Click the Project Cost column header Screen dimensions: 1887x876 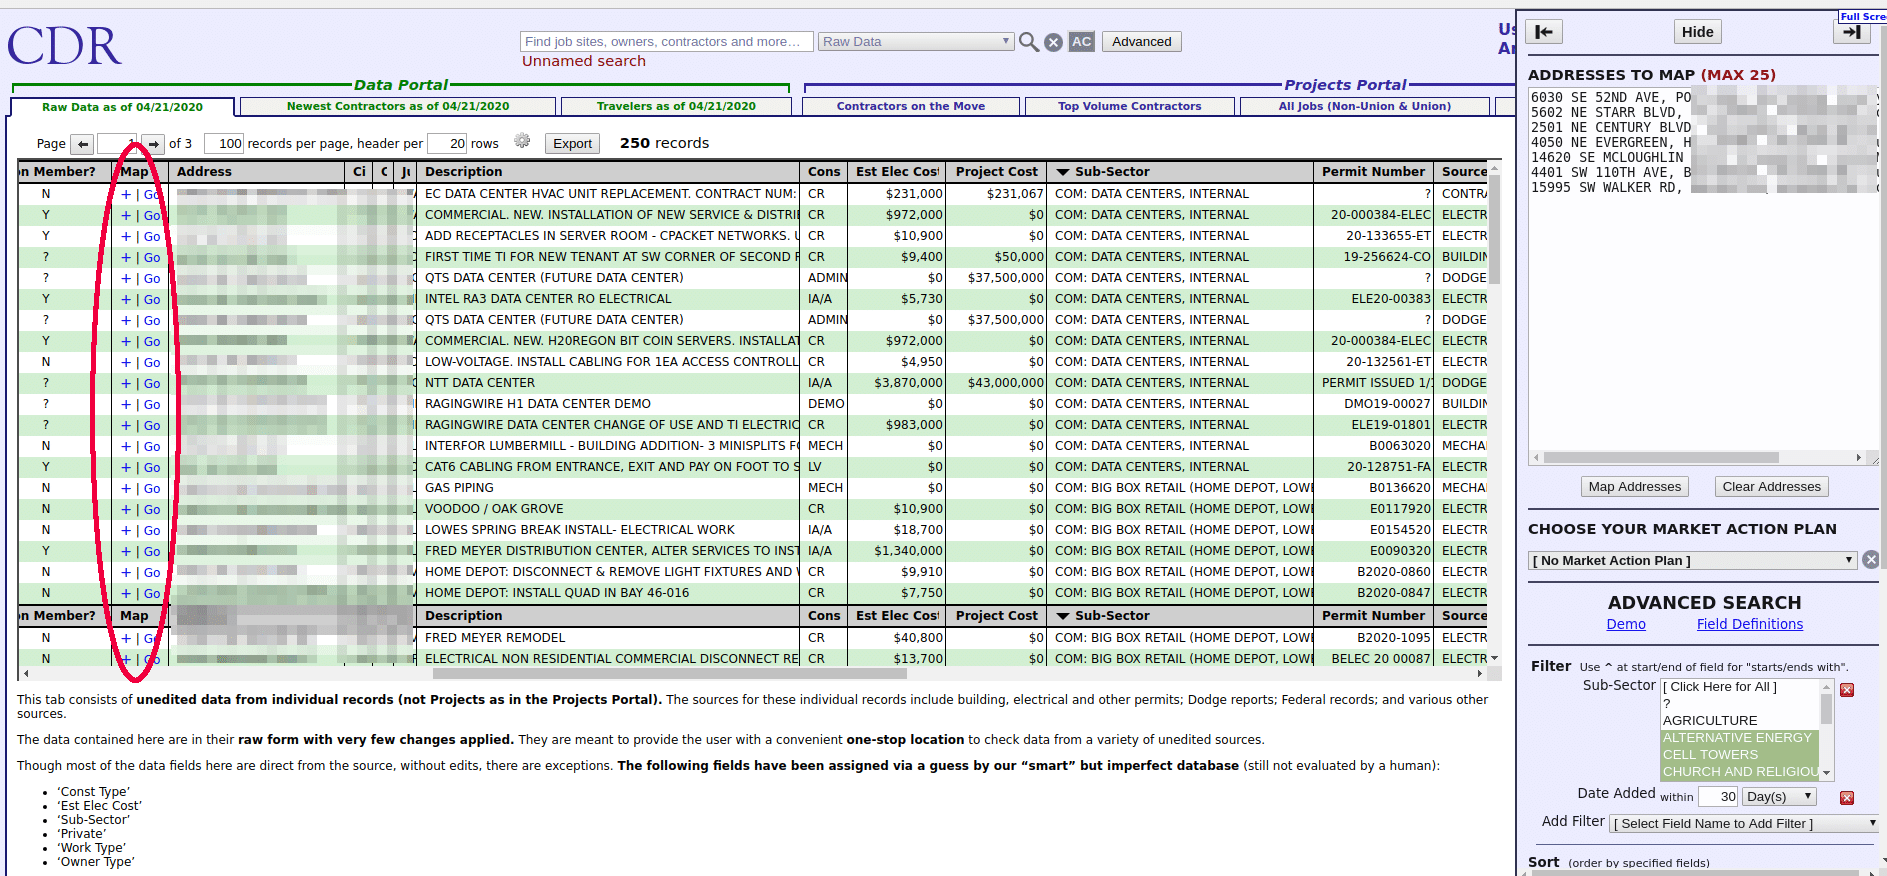[996, 172]
